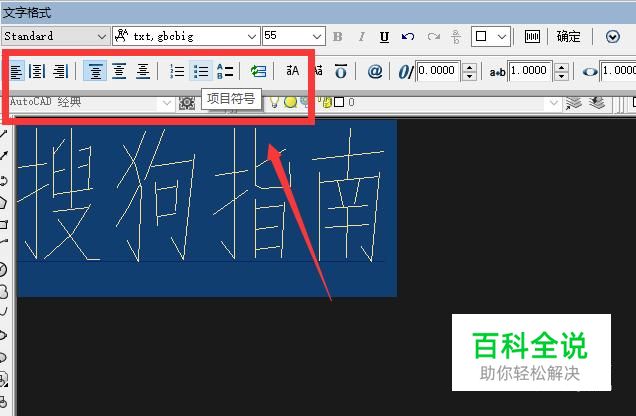The image size is (636, 416).
Task: Apply numbered list formatting
Action: [x=177, y=71]
